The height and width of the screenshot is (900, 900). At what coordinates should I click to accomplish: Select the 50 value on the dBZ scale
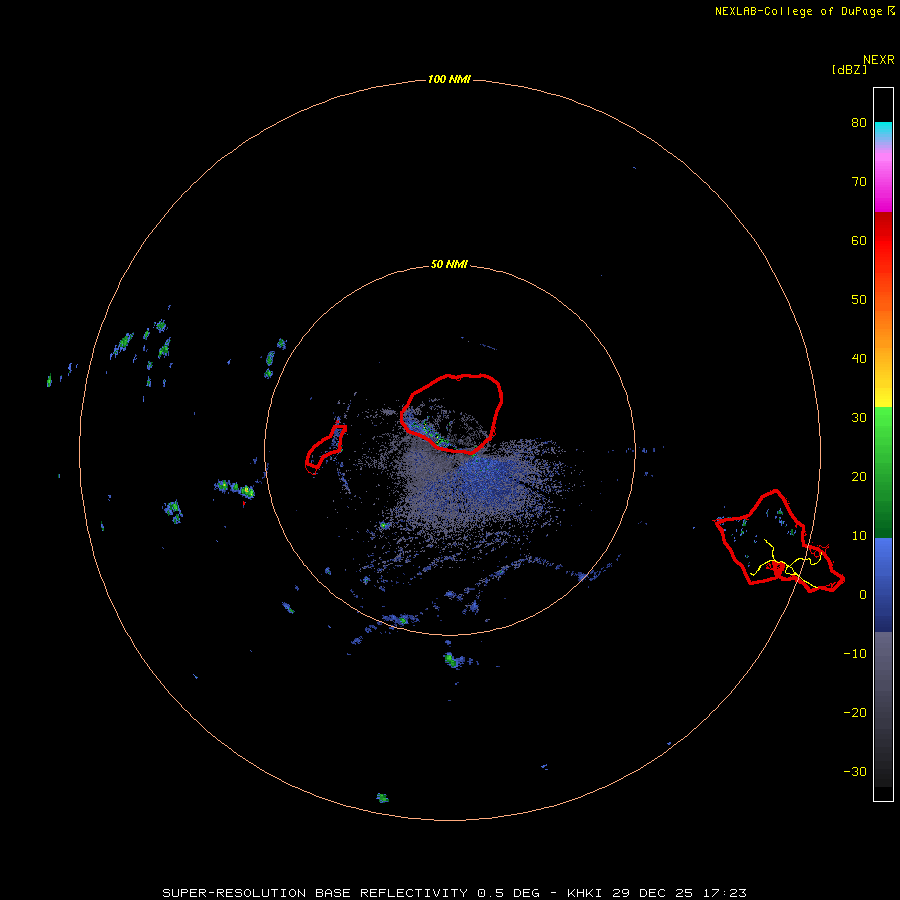(859, 300)
